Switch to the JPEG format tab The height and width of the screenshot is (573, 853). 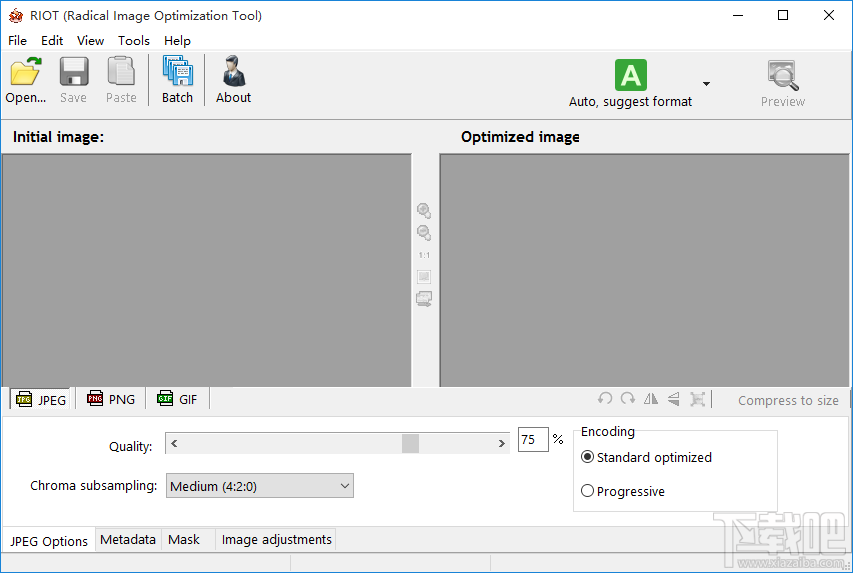click(x=41, y=400)
